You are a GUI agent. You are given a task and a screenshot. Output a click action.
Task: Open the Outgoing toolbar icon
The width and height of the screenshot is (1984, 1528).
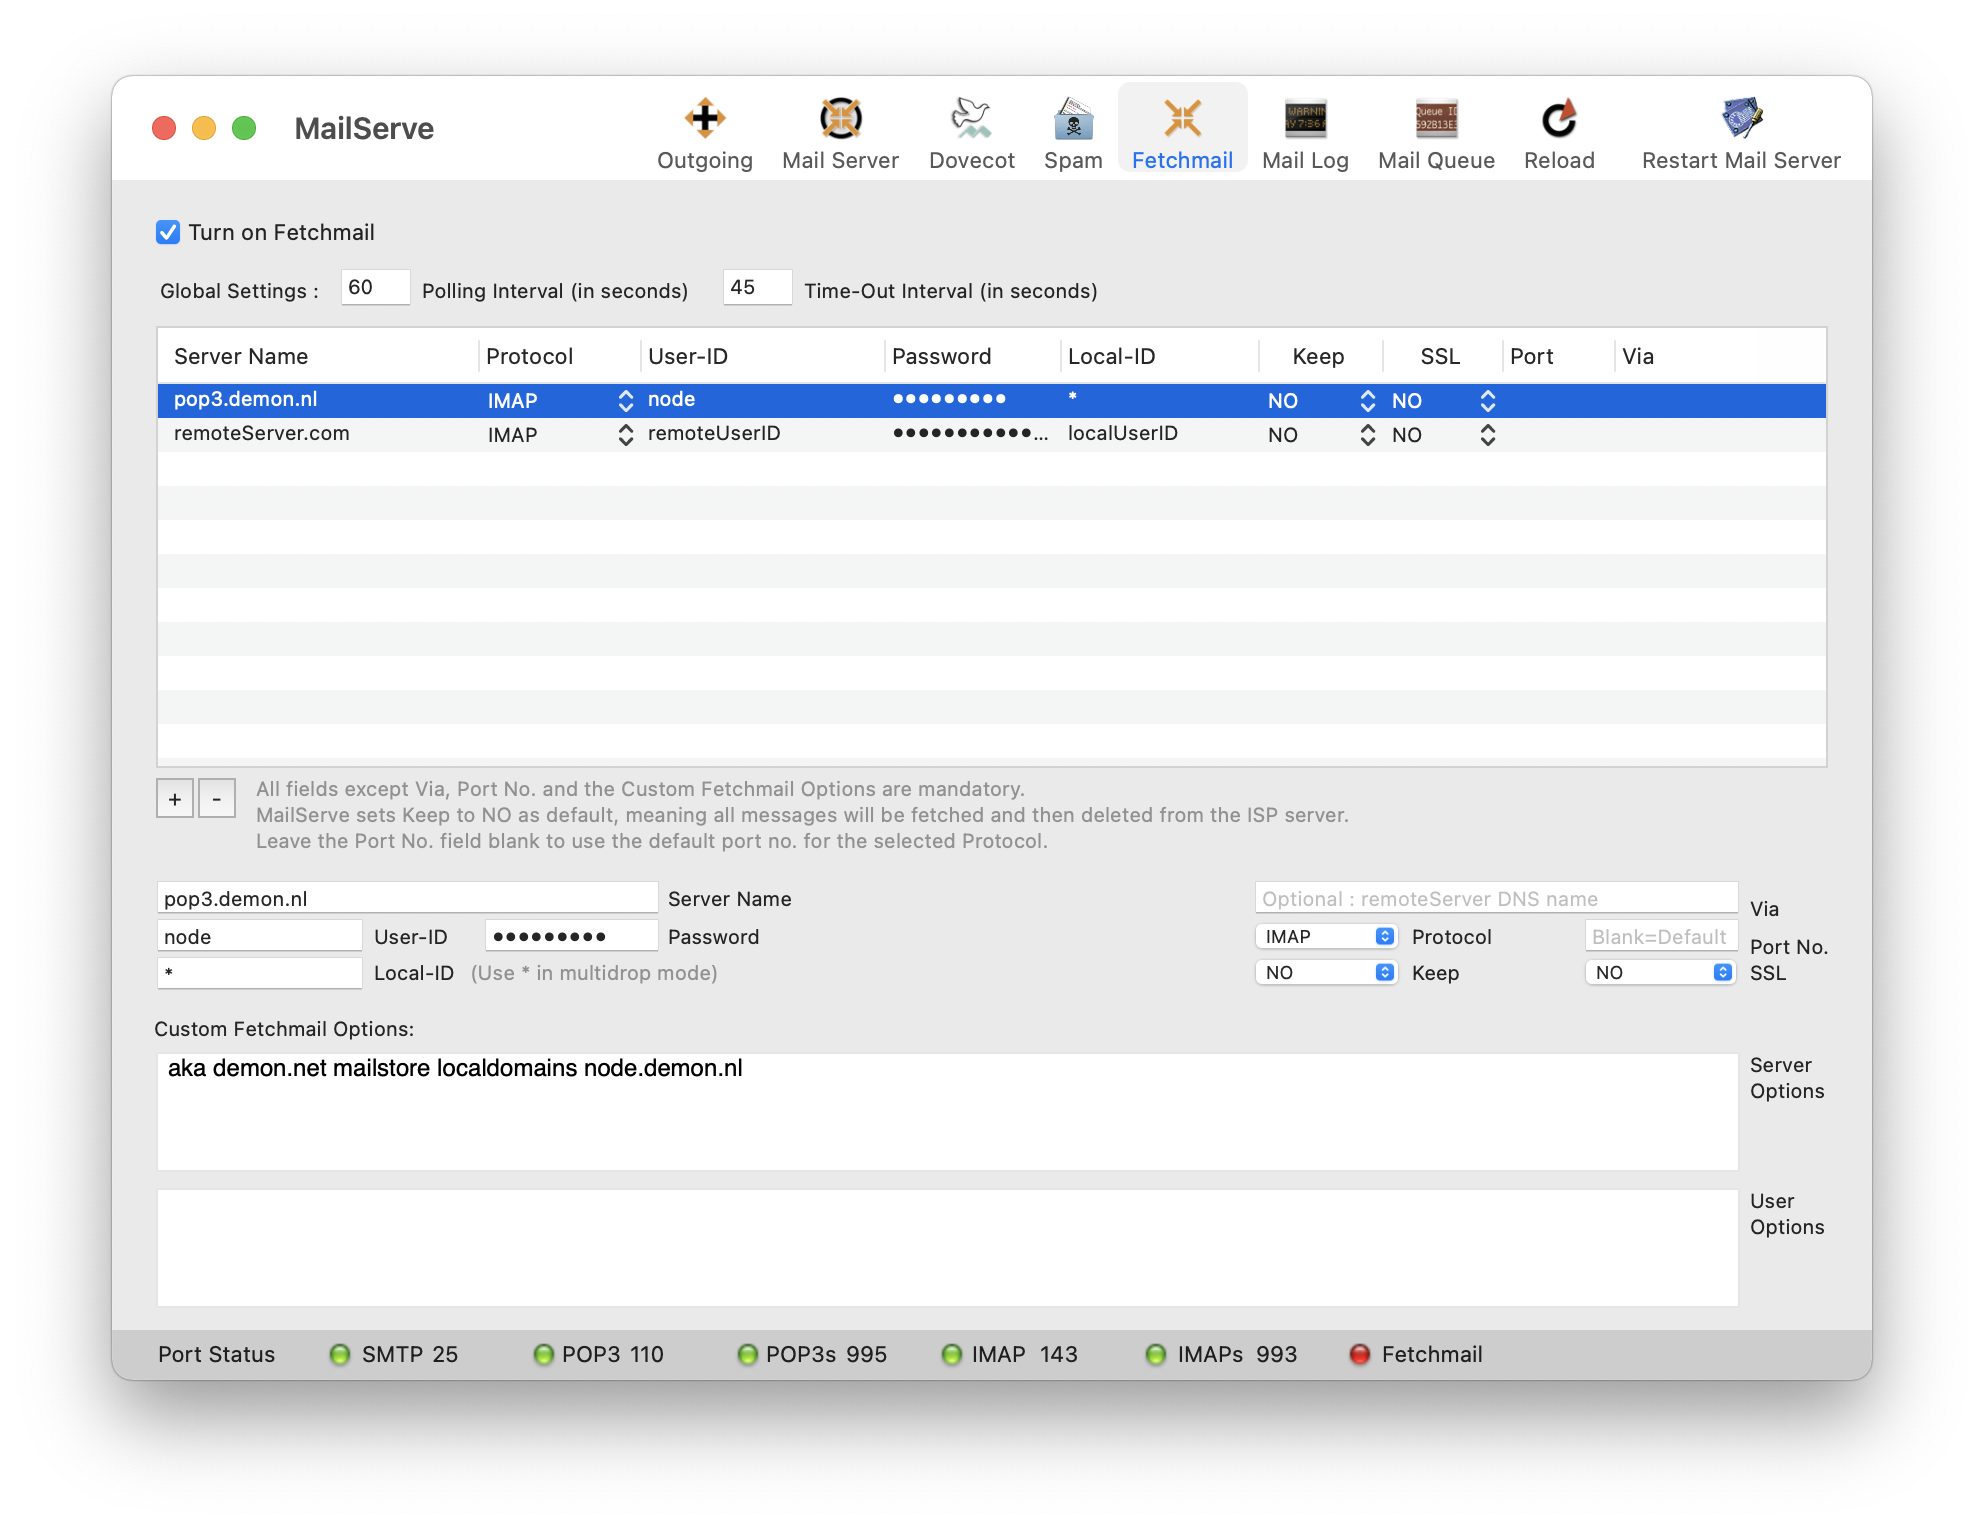(x=705, y=119)
